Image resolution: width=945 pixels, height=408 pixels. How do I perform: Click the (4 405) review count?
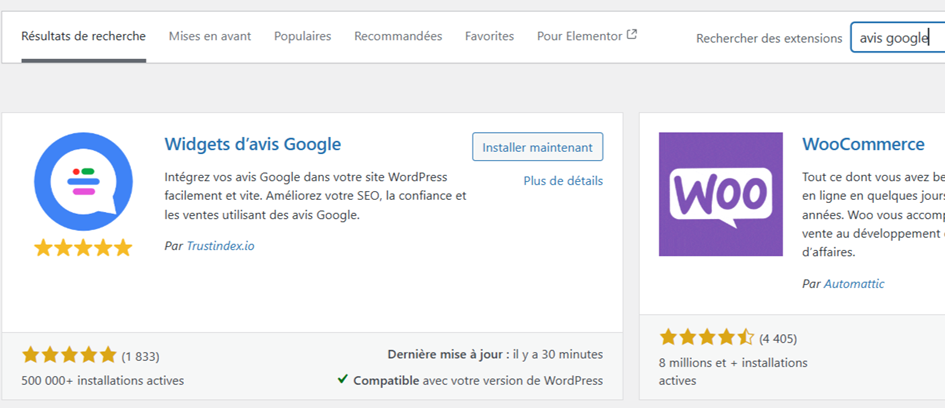(x=777, y=339)
